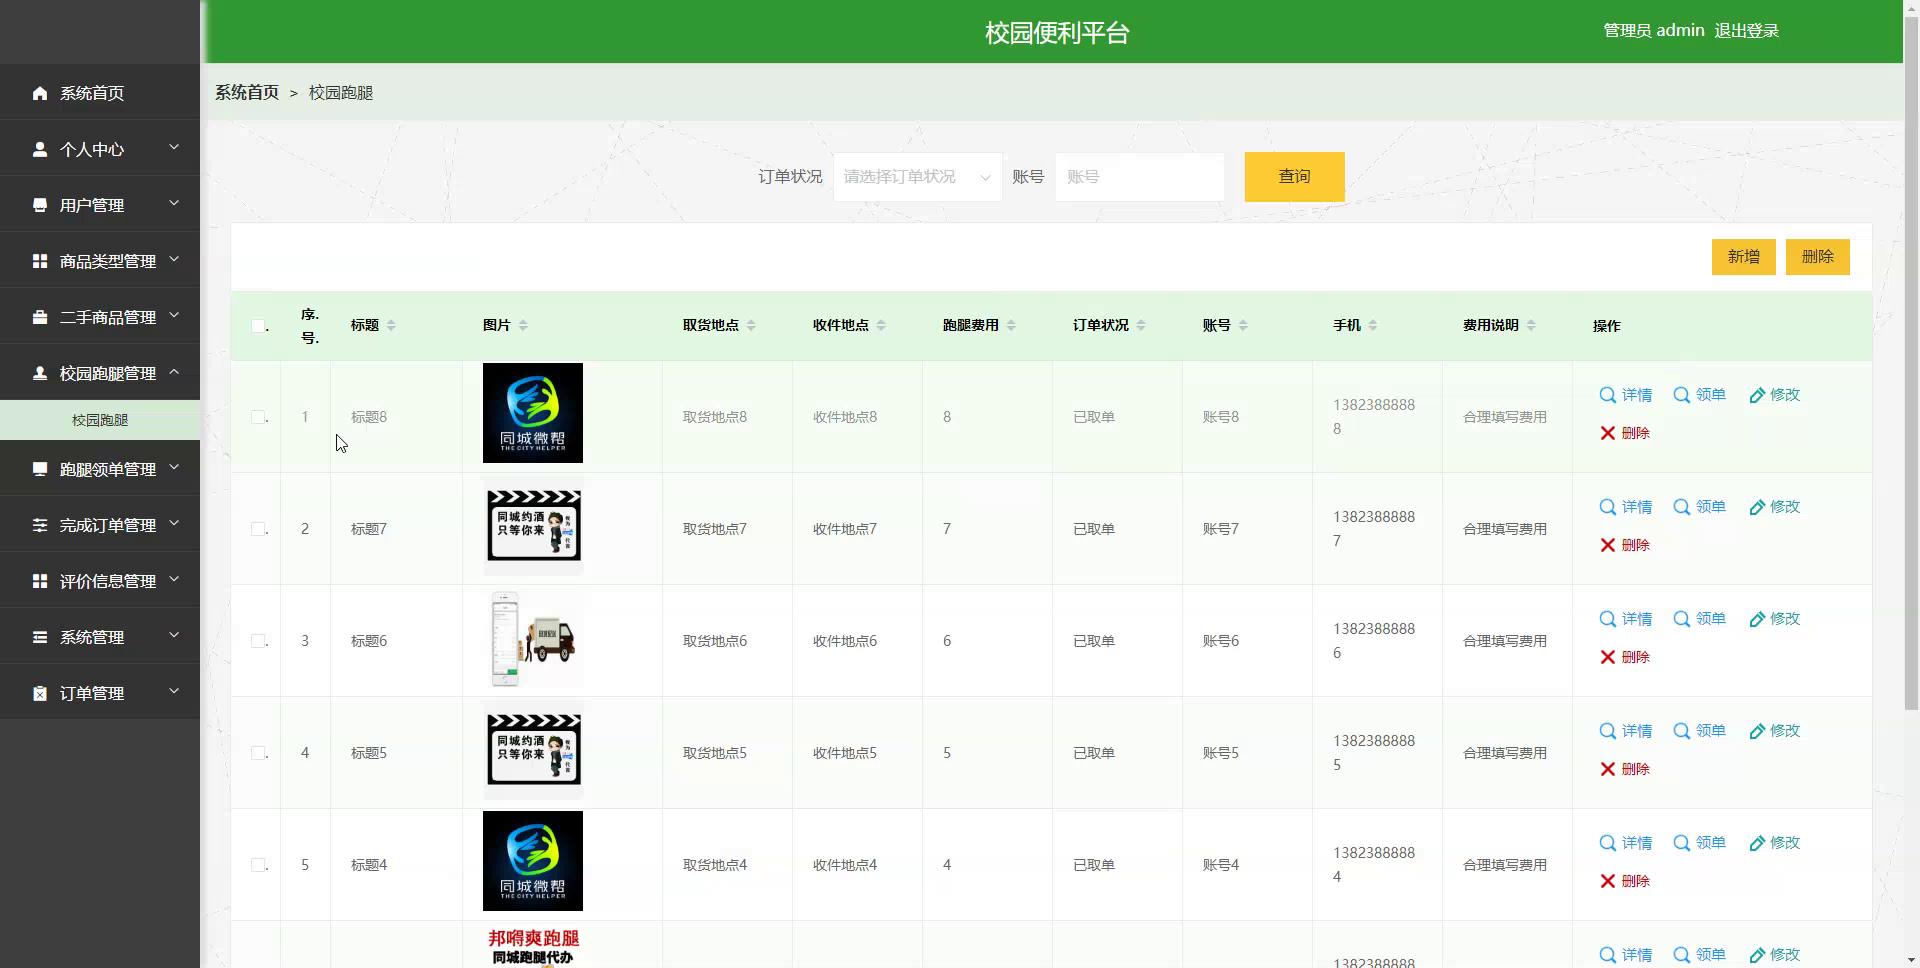
Task: Expand the 用户管理 menu chevron
Action: point(174,203)
